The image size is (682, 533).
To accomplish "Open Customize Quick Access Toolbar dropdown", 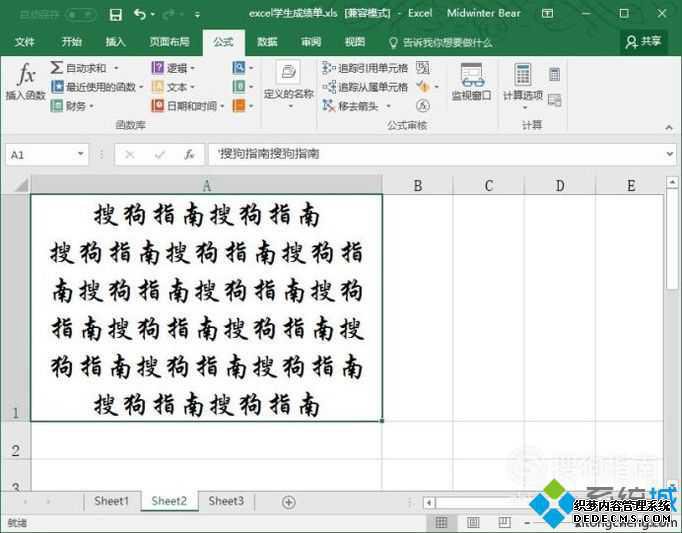I will [197, 15].
